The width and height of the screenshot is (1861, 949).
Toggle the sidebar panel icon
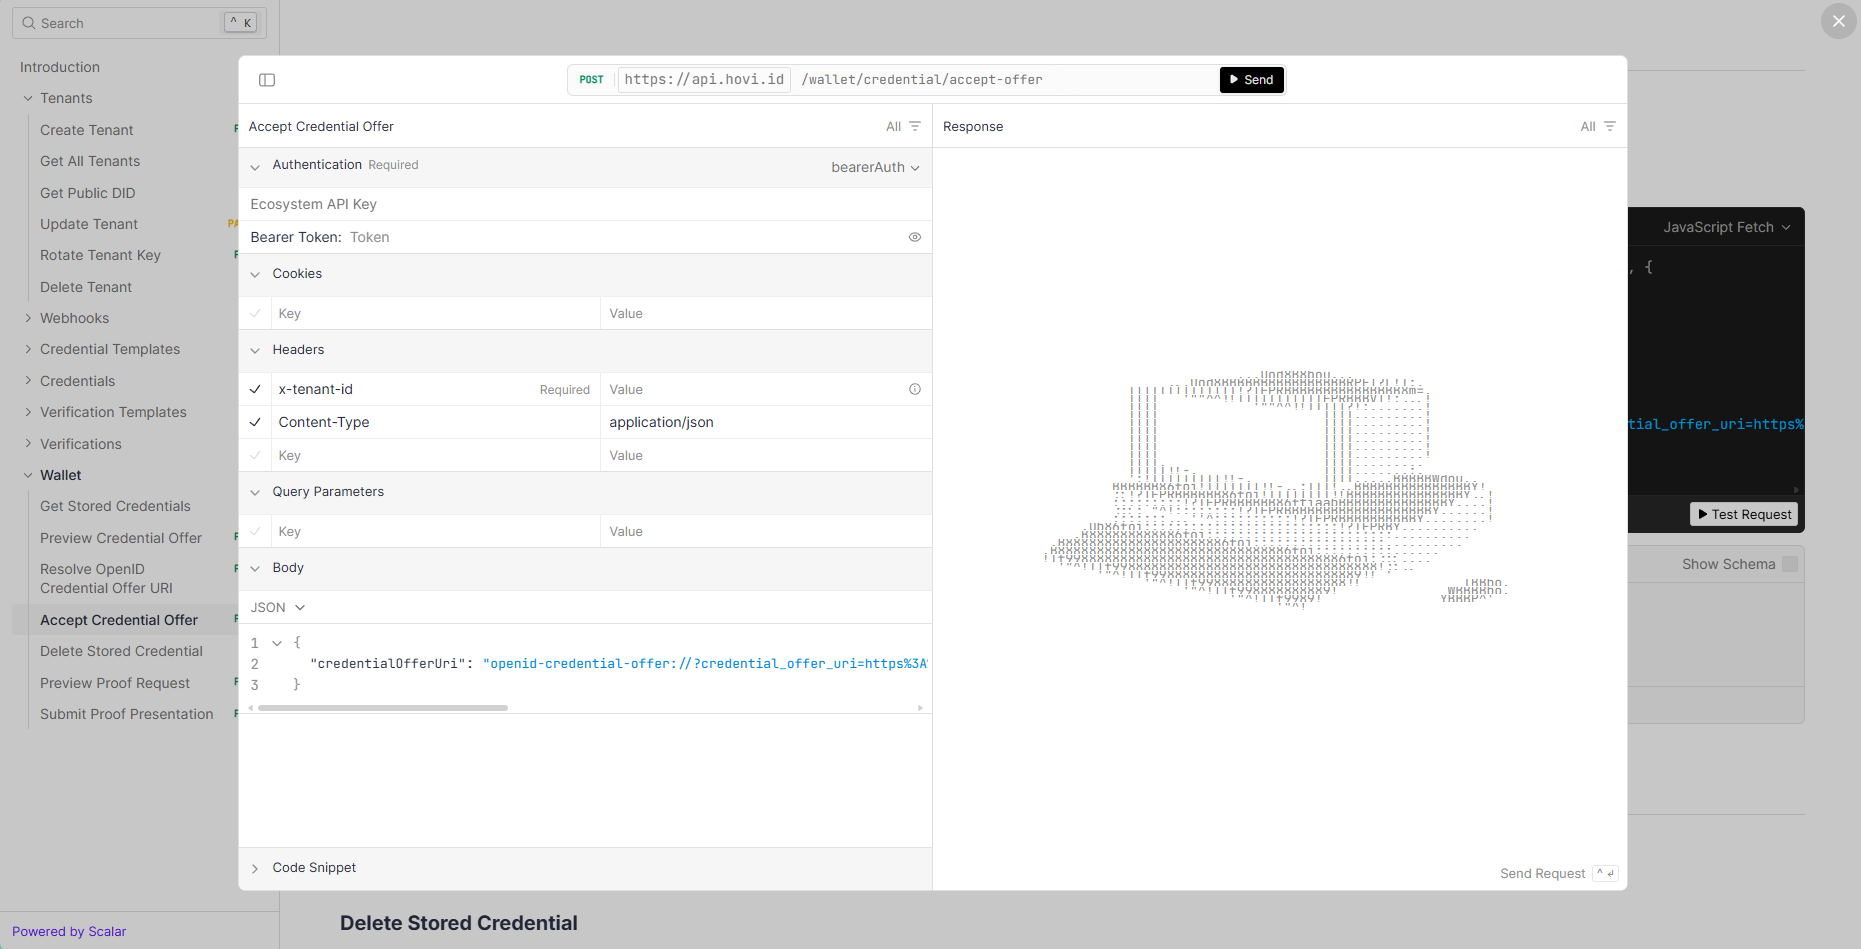click(x=267, y=80)
